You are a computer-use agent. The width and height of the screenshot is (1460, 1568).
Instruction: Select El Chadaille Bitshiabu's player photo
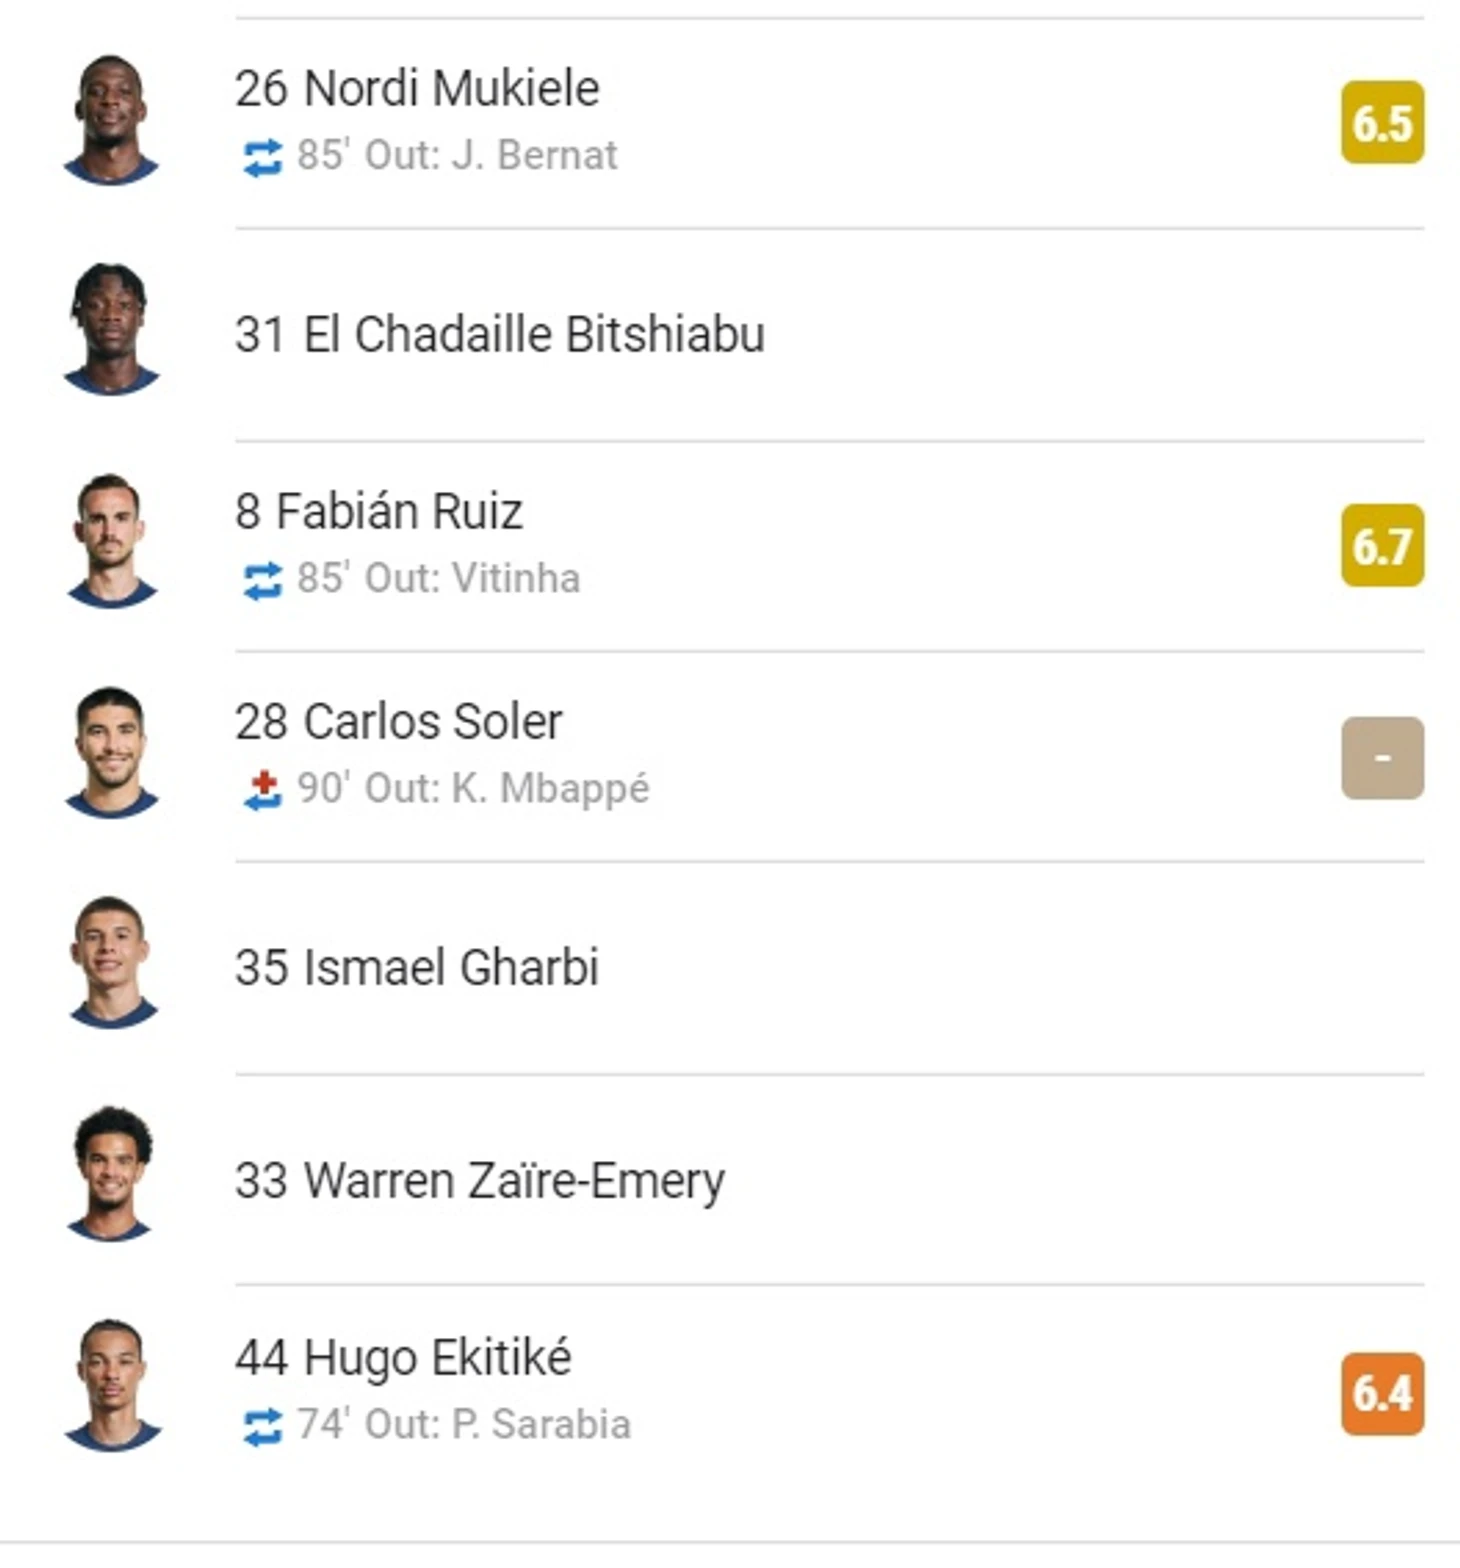tap(111, 330)
